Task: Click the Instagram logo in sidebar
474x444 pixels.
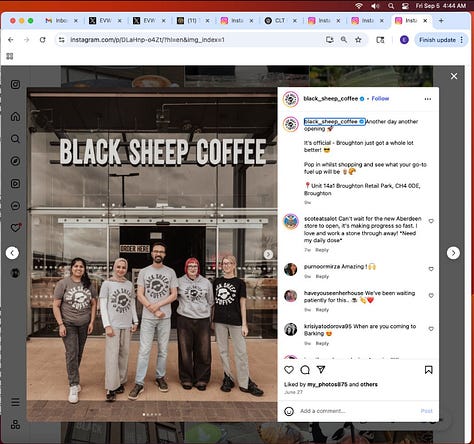Action: pyautogui.click(x=15, y=84)
